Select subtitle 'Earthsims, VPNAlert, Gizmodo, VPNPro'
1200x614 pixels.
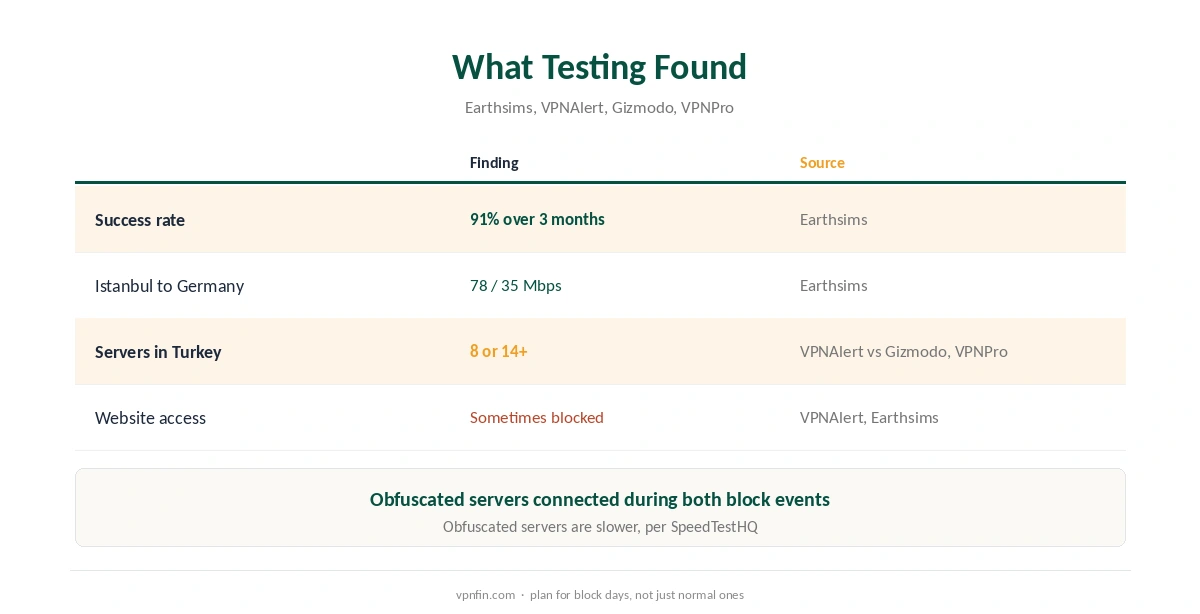coord(599,107)
